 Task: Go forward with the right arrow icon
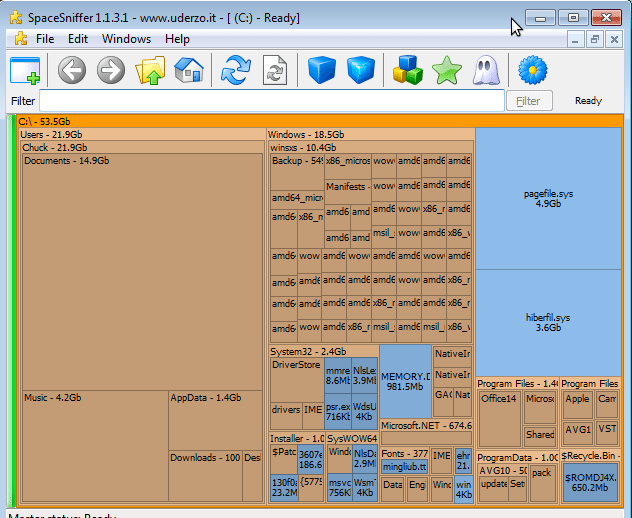pos(111,70)
